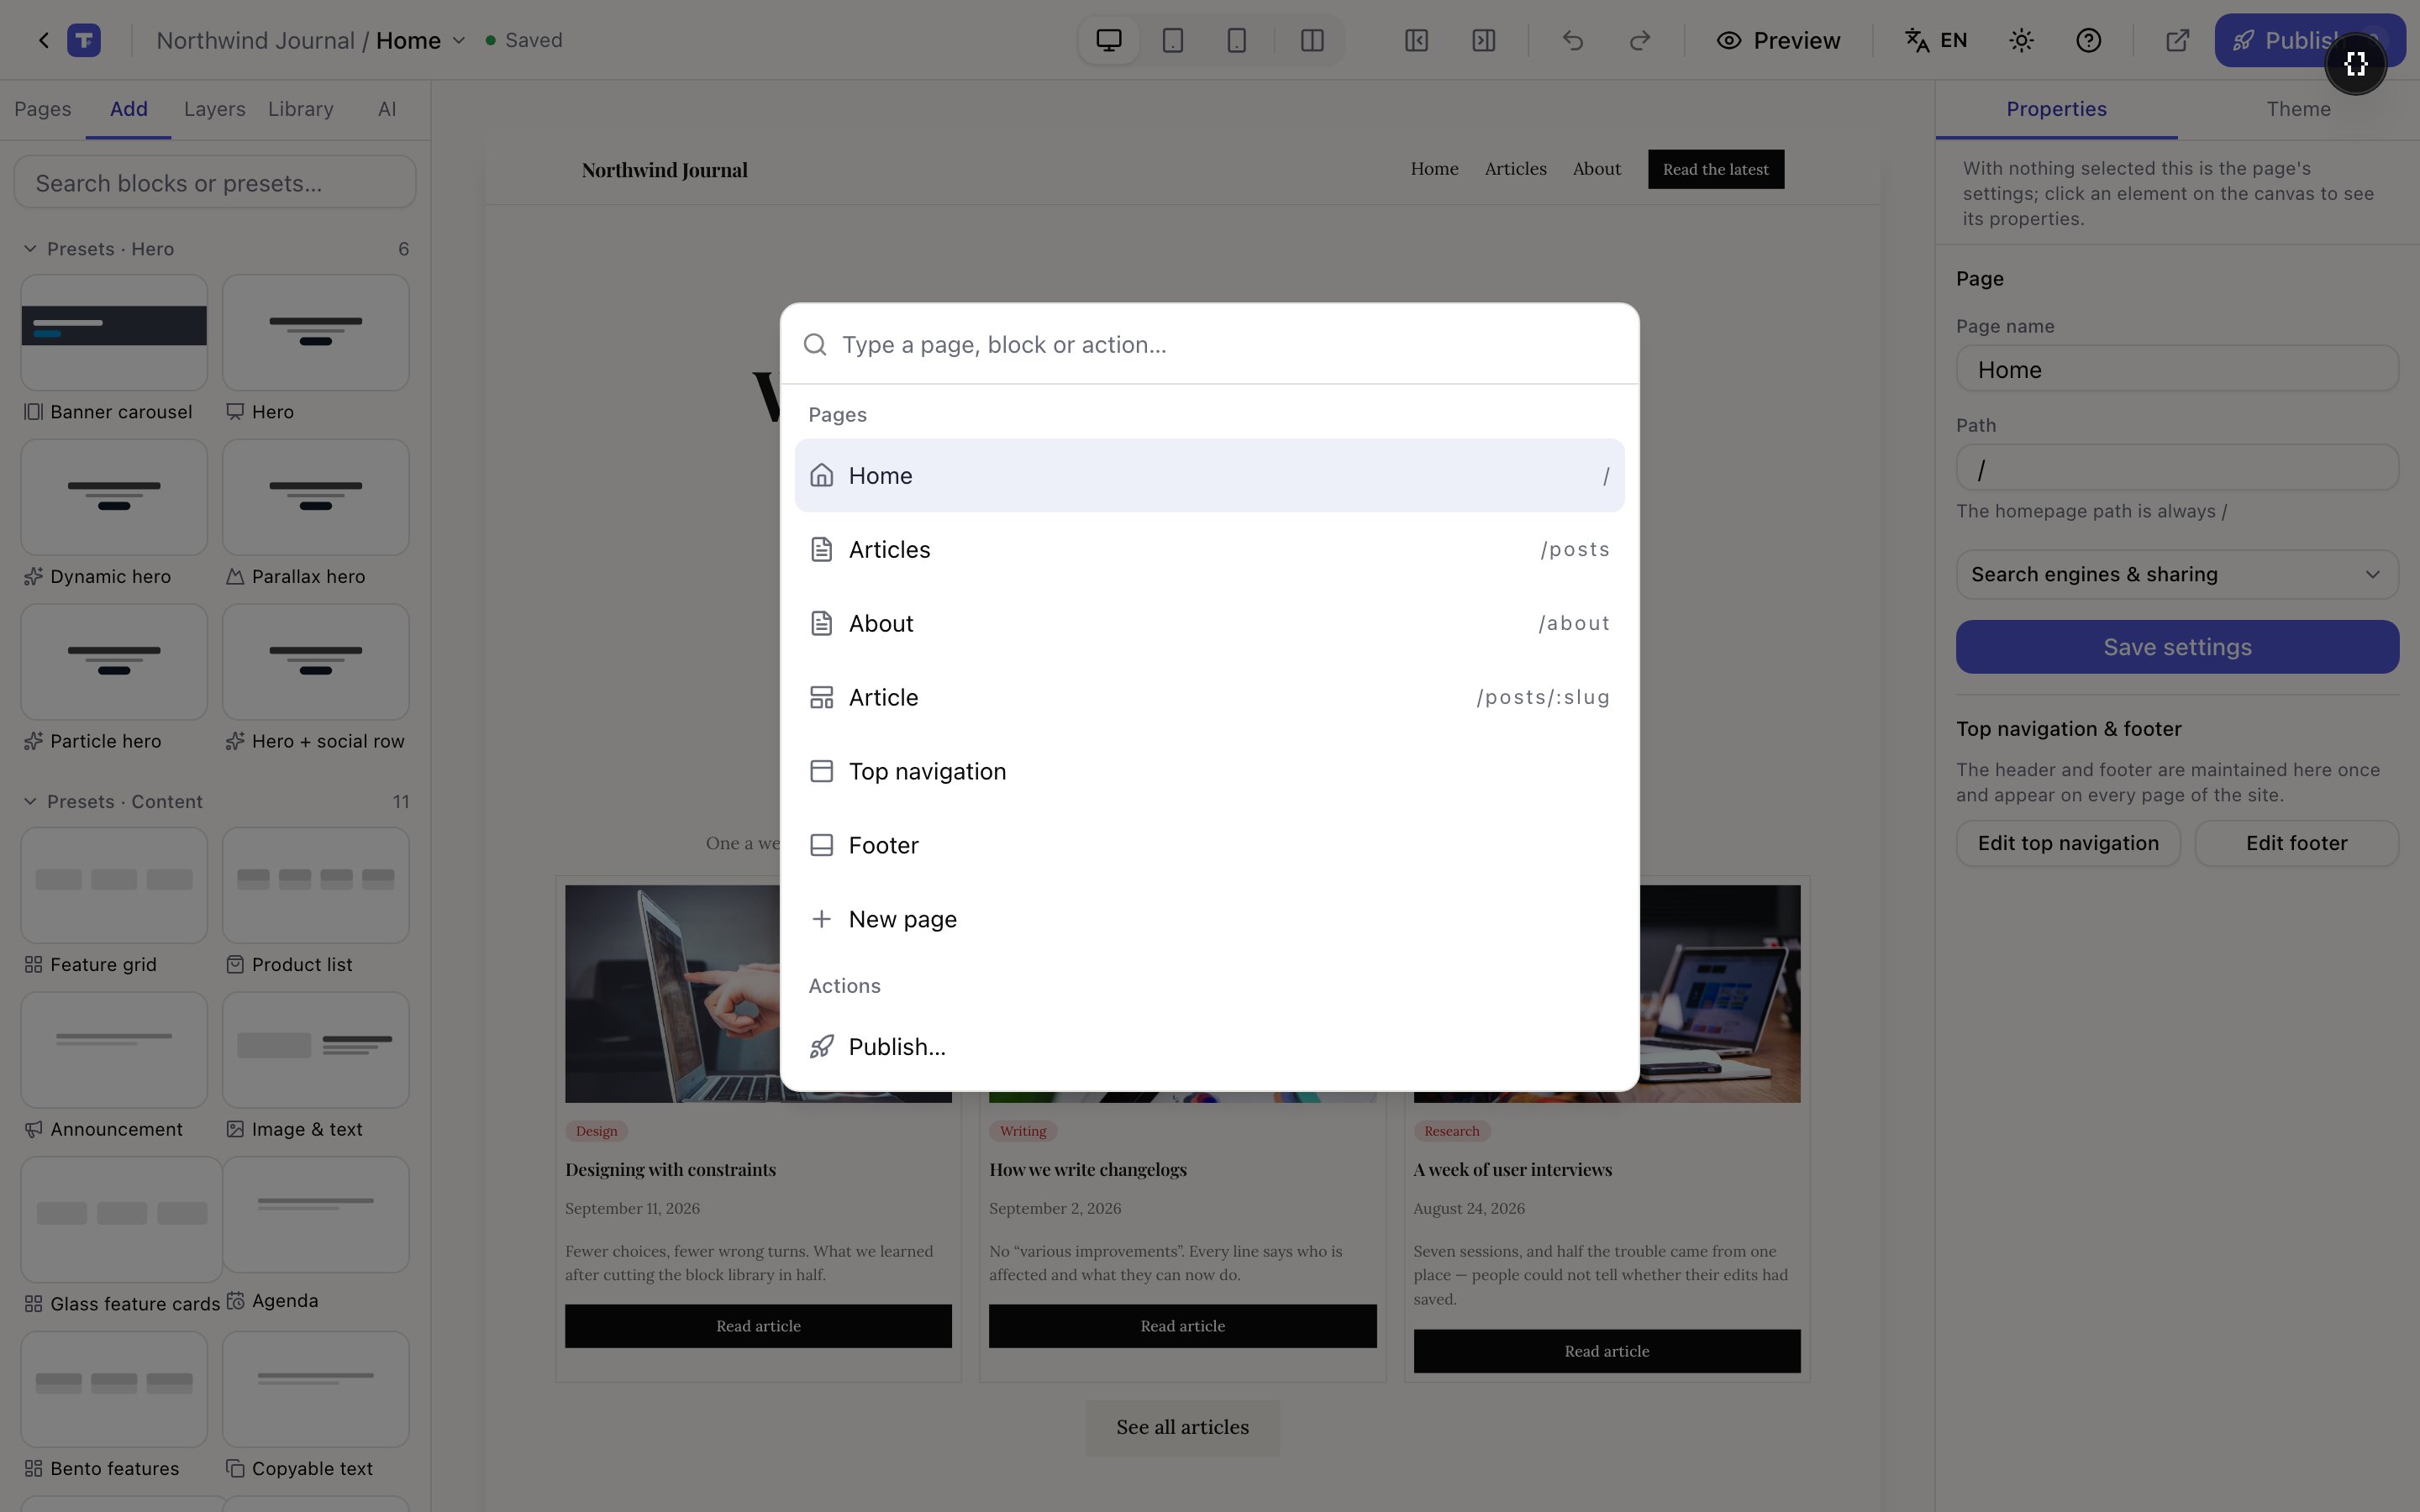The height and width of the screenshot is (1512, 2420).
Task: Click the Page name input field
Action: point(2177,369)
